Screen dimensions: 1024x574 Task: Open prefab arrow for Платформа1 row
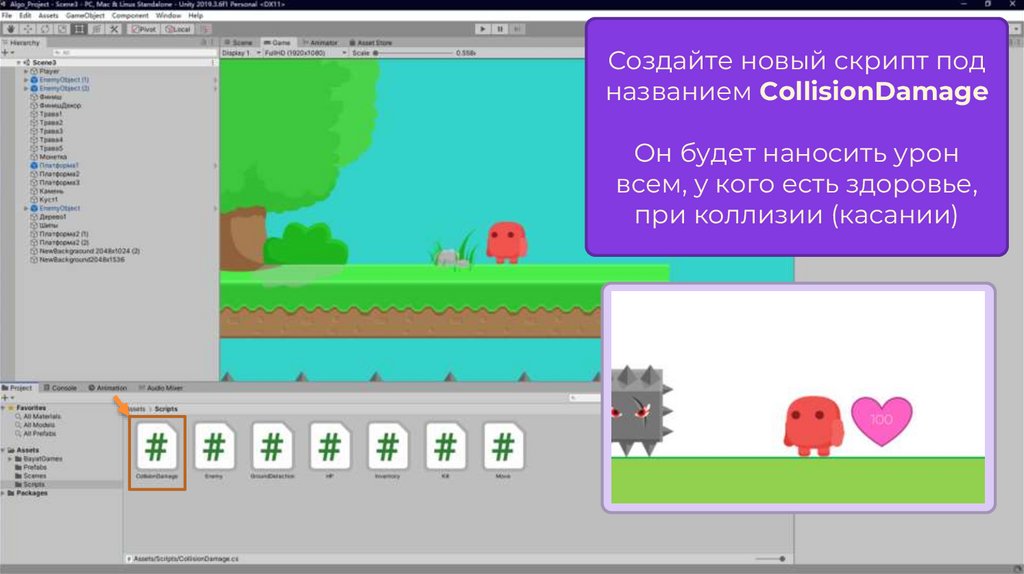click(x=215, y=165)
